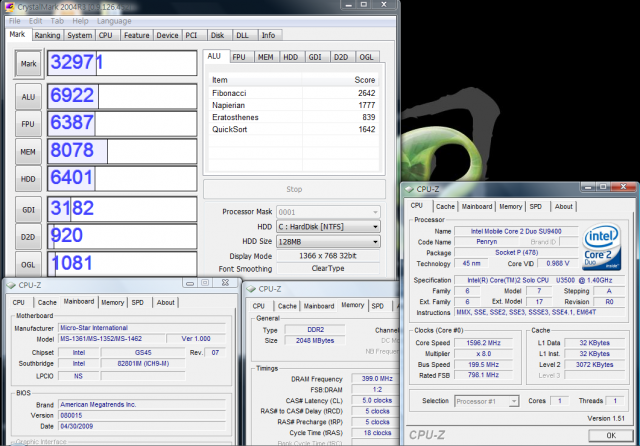Image resolution: width=640 pixels, height=446 pixels.
Task: Open the About tab in the CPU-Z Mainboard window
Action: [x=166, y=302]
